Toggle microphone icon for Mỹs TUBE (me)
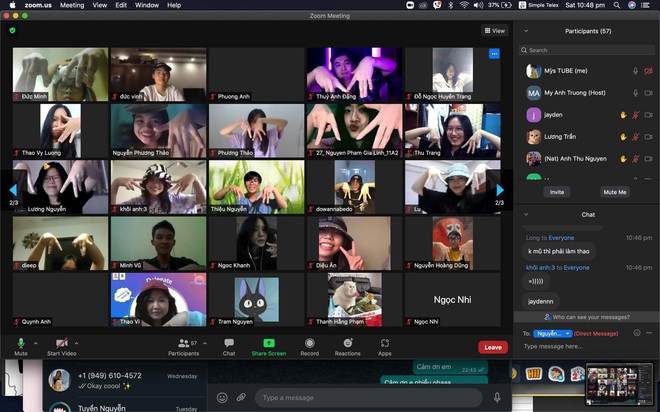660x412 pixels. click(636, 71)
